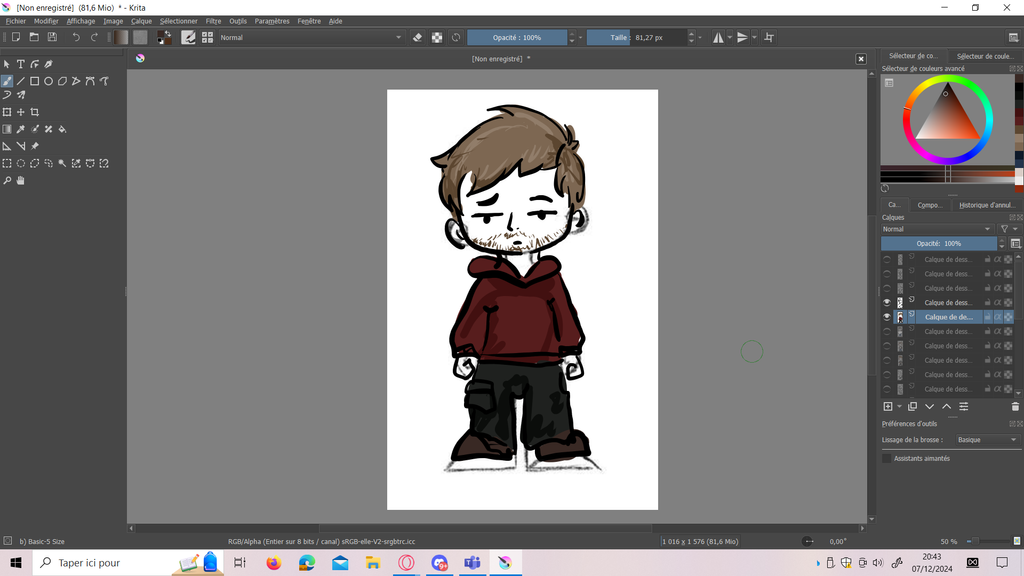
Task: Delete layer with trash icon
Action: (x=1015, y=407)
